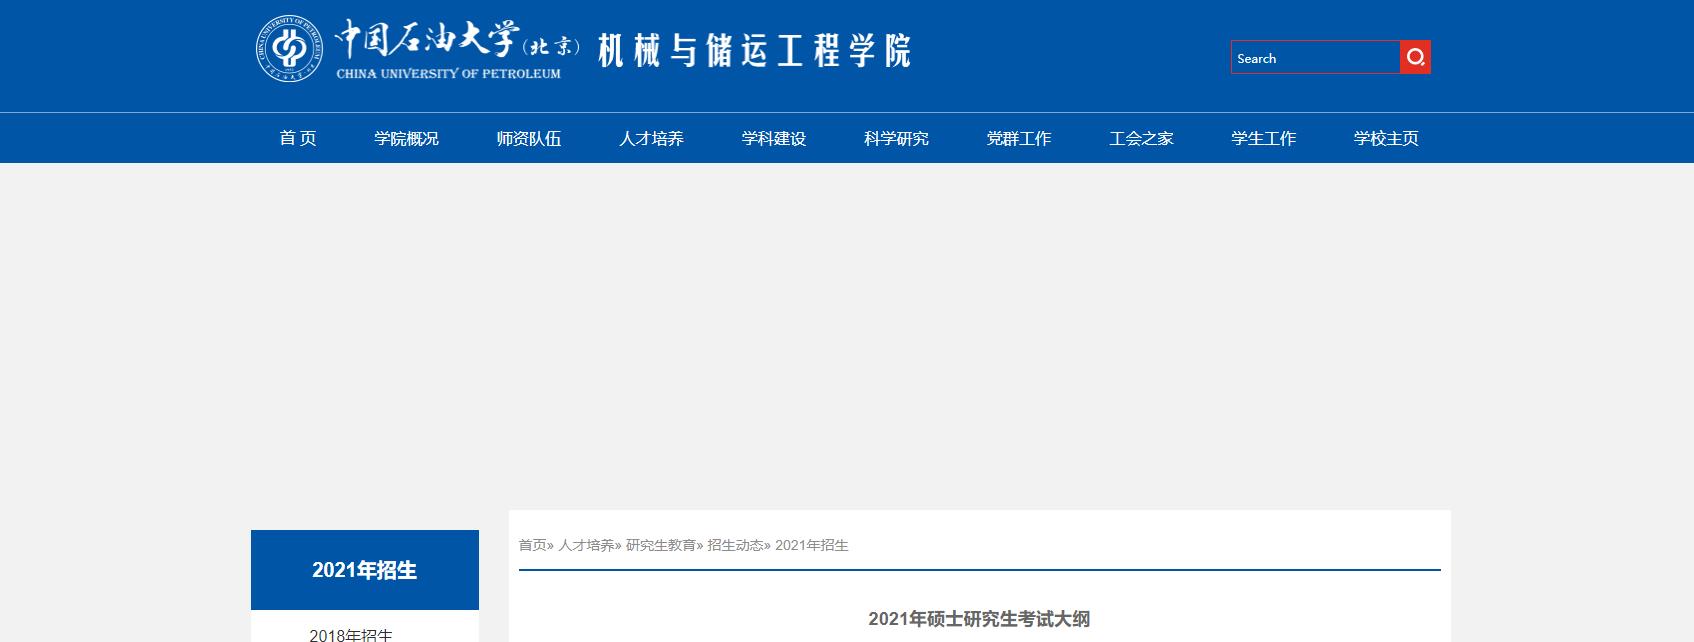
Task: Open the 研究生教育 breadcrumb link
Action: [660, 545]
